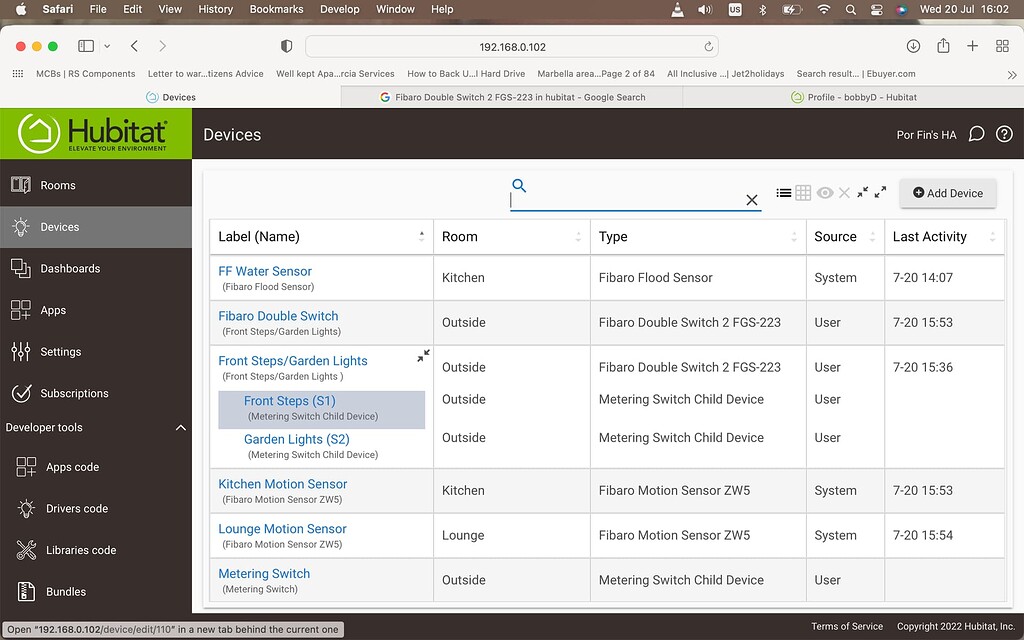This screenshot has height=640, width=1024.
Task: Sort devices by Last Activity column
Action: click(929, 237)
